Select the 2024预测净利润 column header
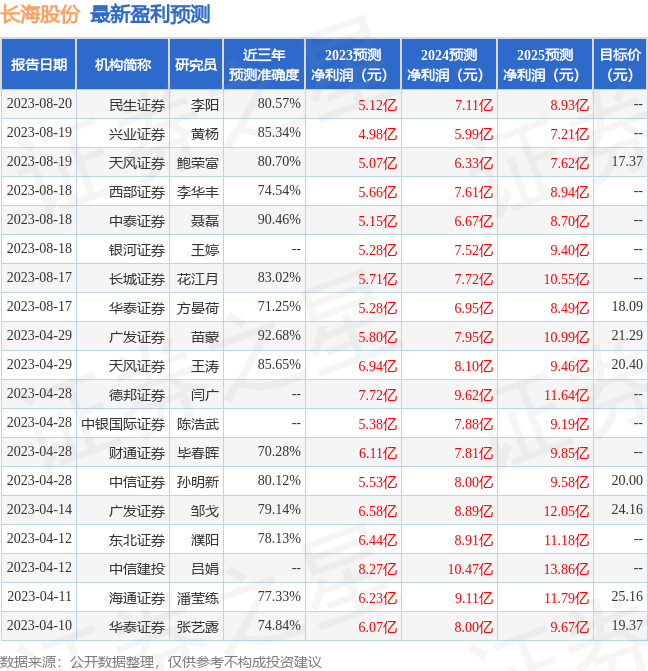 tap(449, 65)
